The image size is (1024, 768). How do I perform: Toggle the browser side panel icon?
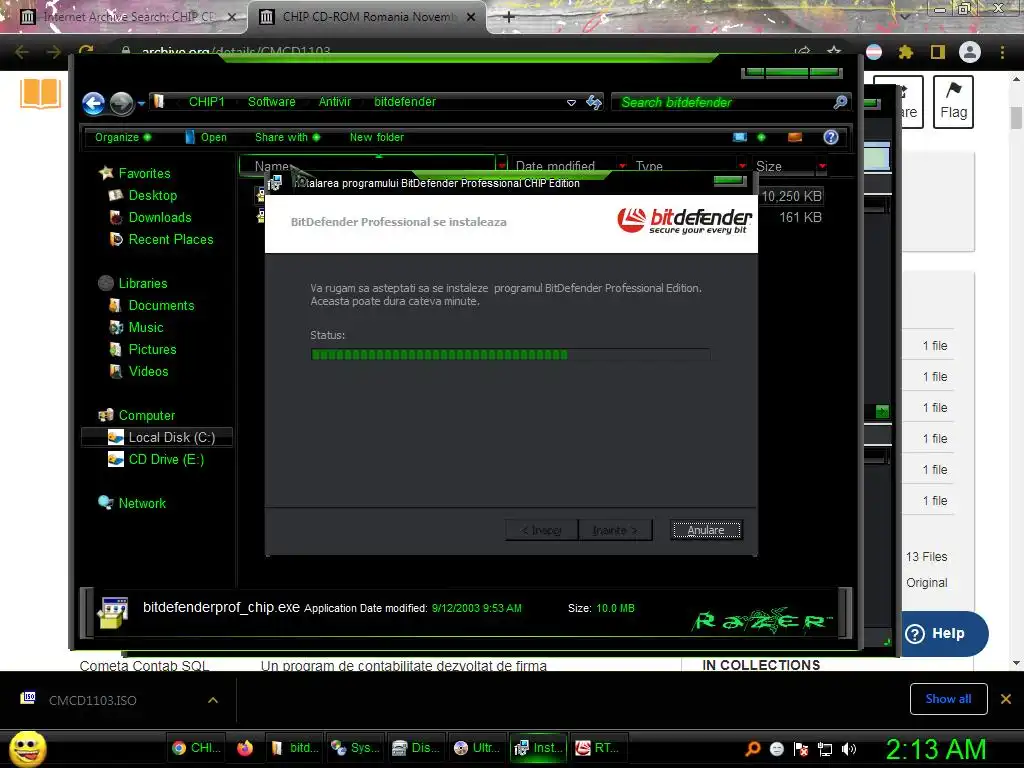tap(938, 52)
